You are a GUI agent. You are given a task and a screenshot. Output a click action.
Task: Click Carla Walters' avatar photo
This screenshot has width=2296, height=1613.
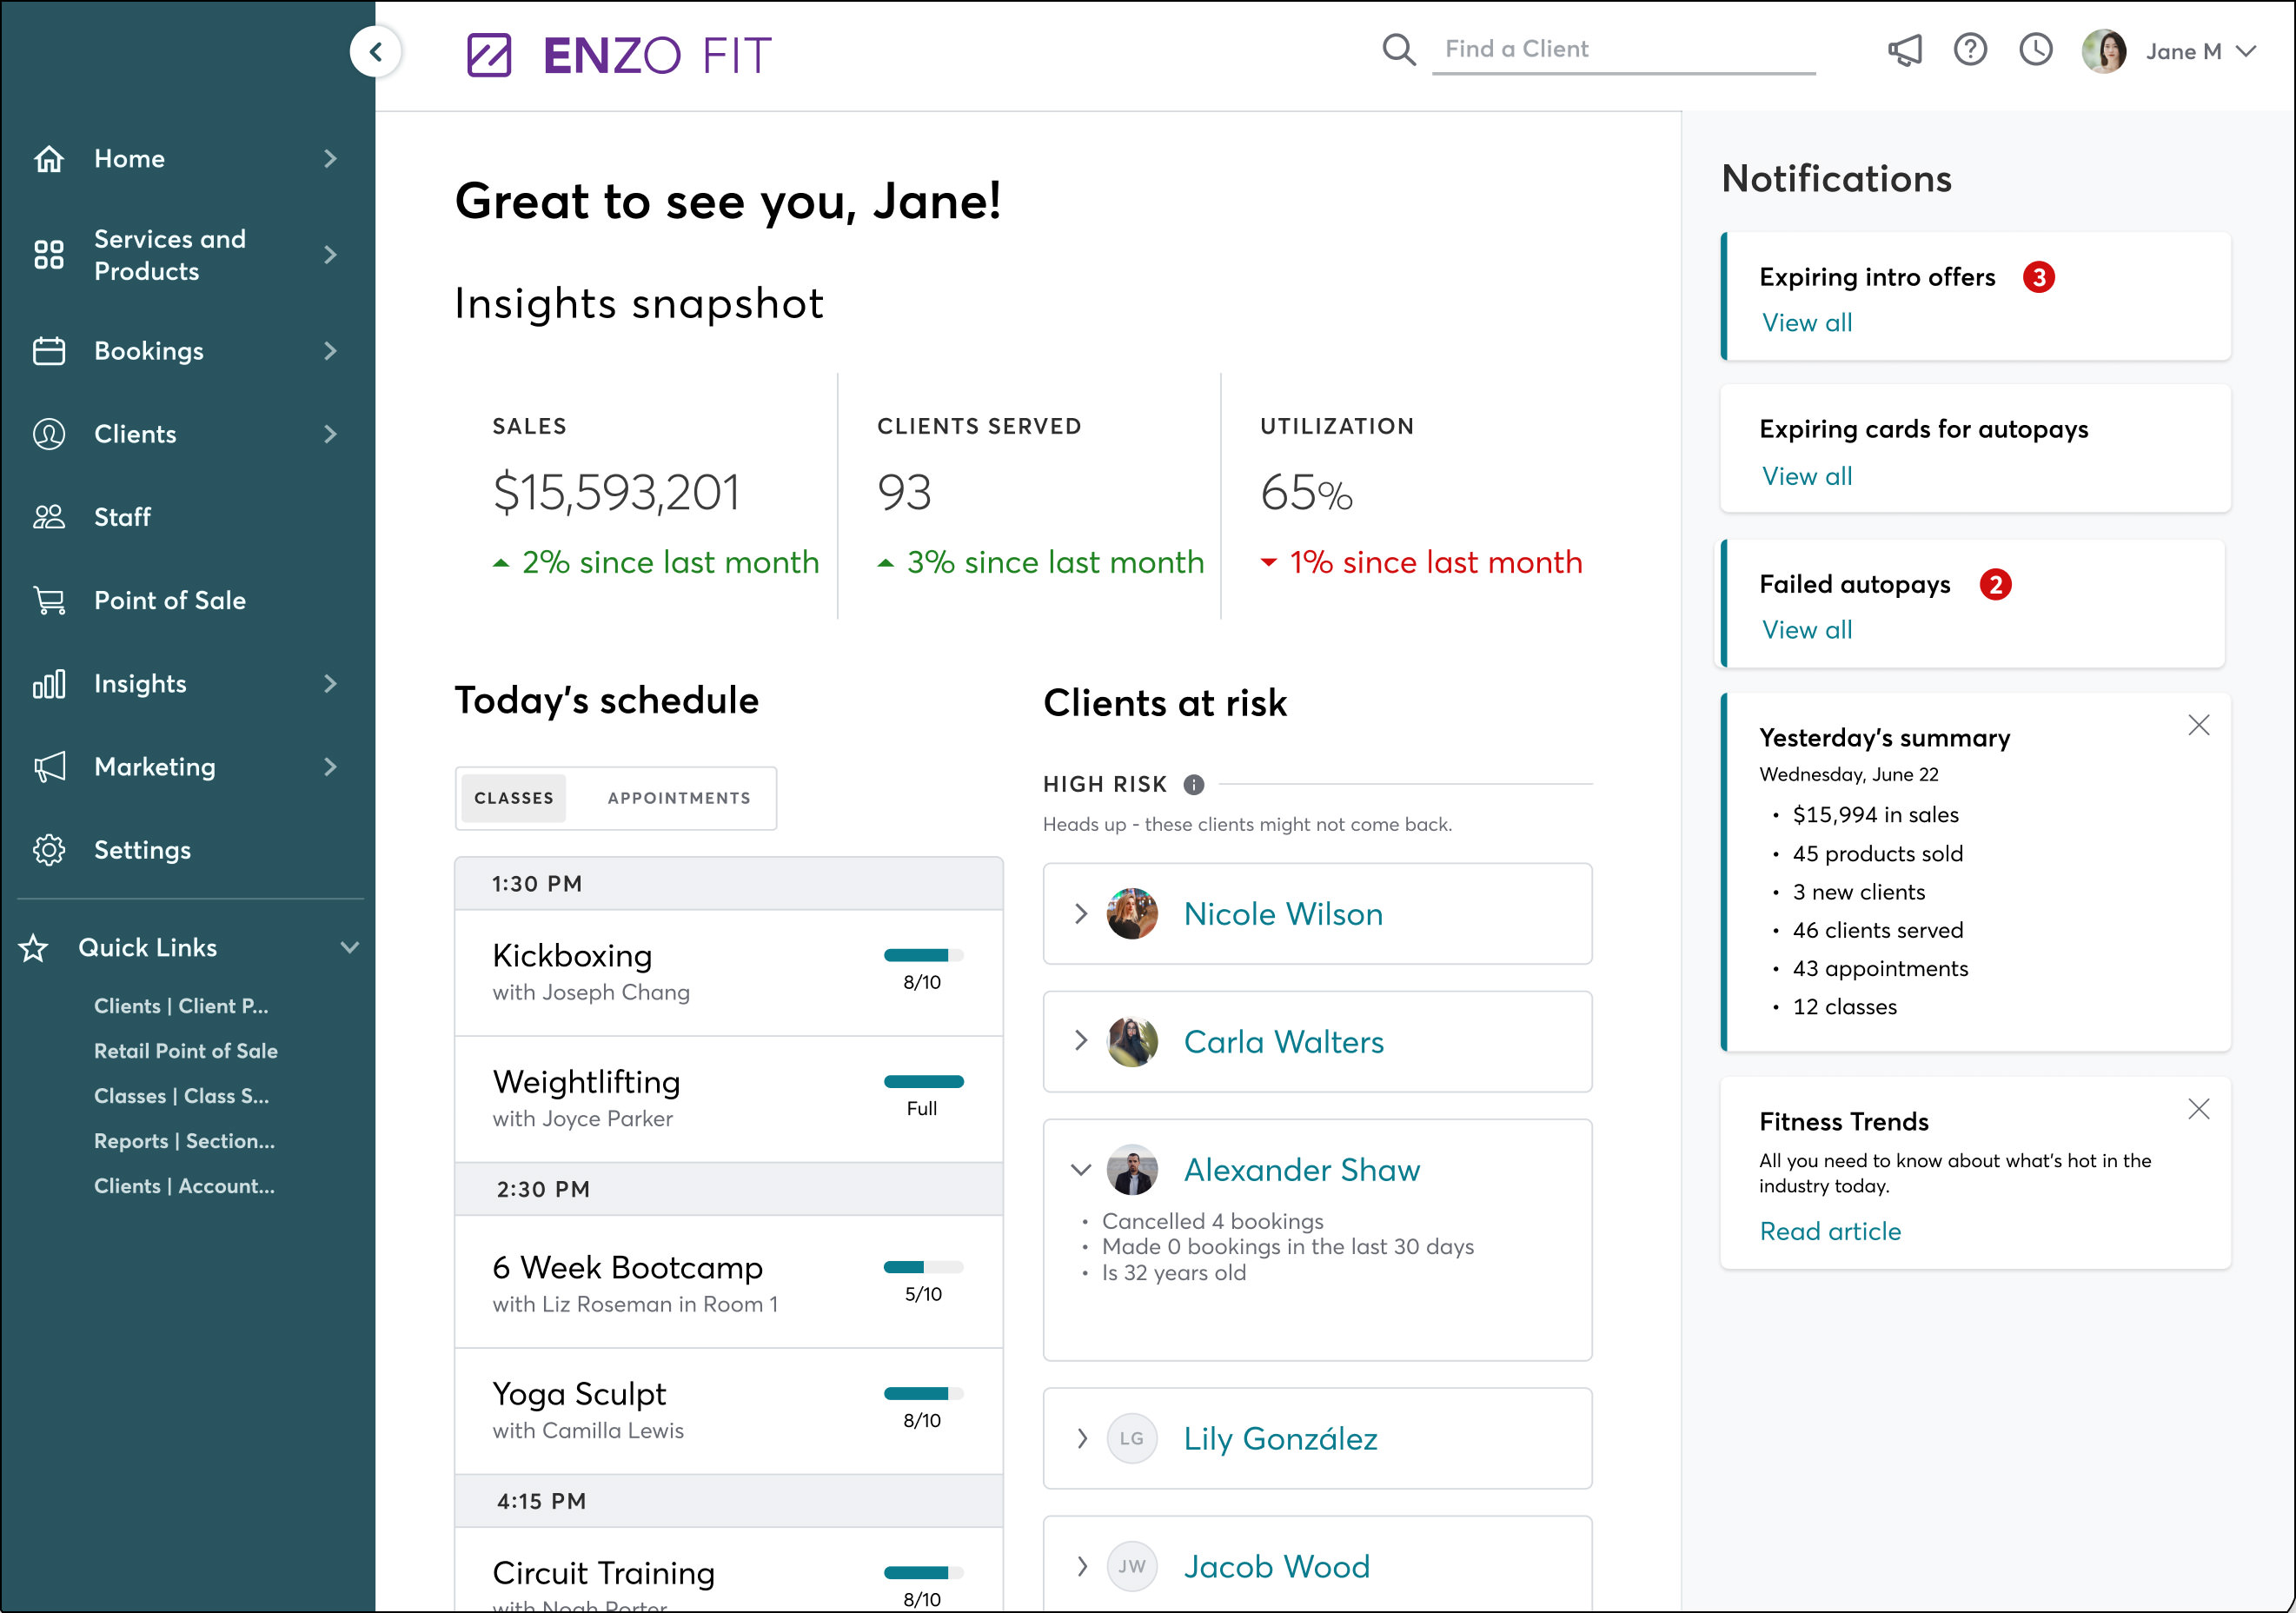(x=1132, y=1042)
